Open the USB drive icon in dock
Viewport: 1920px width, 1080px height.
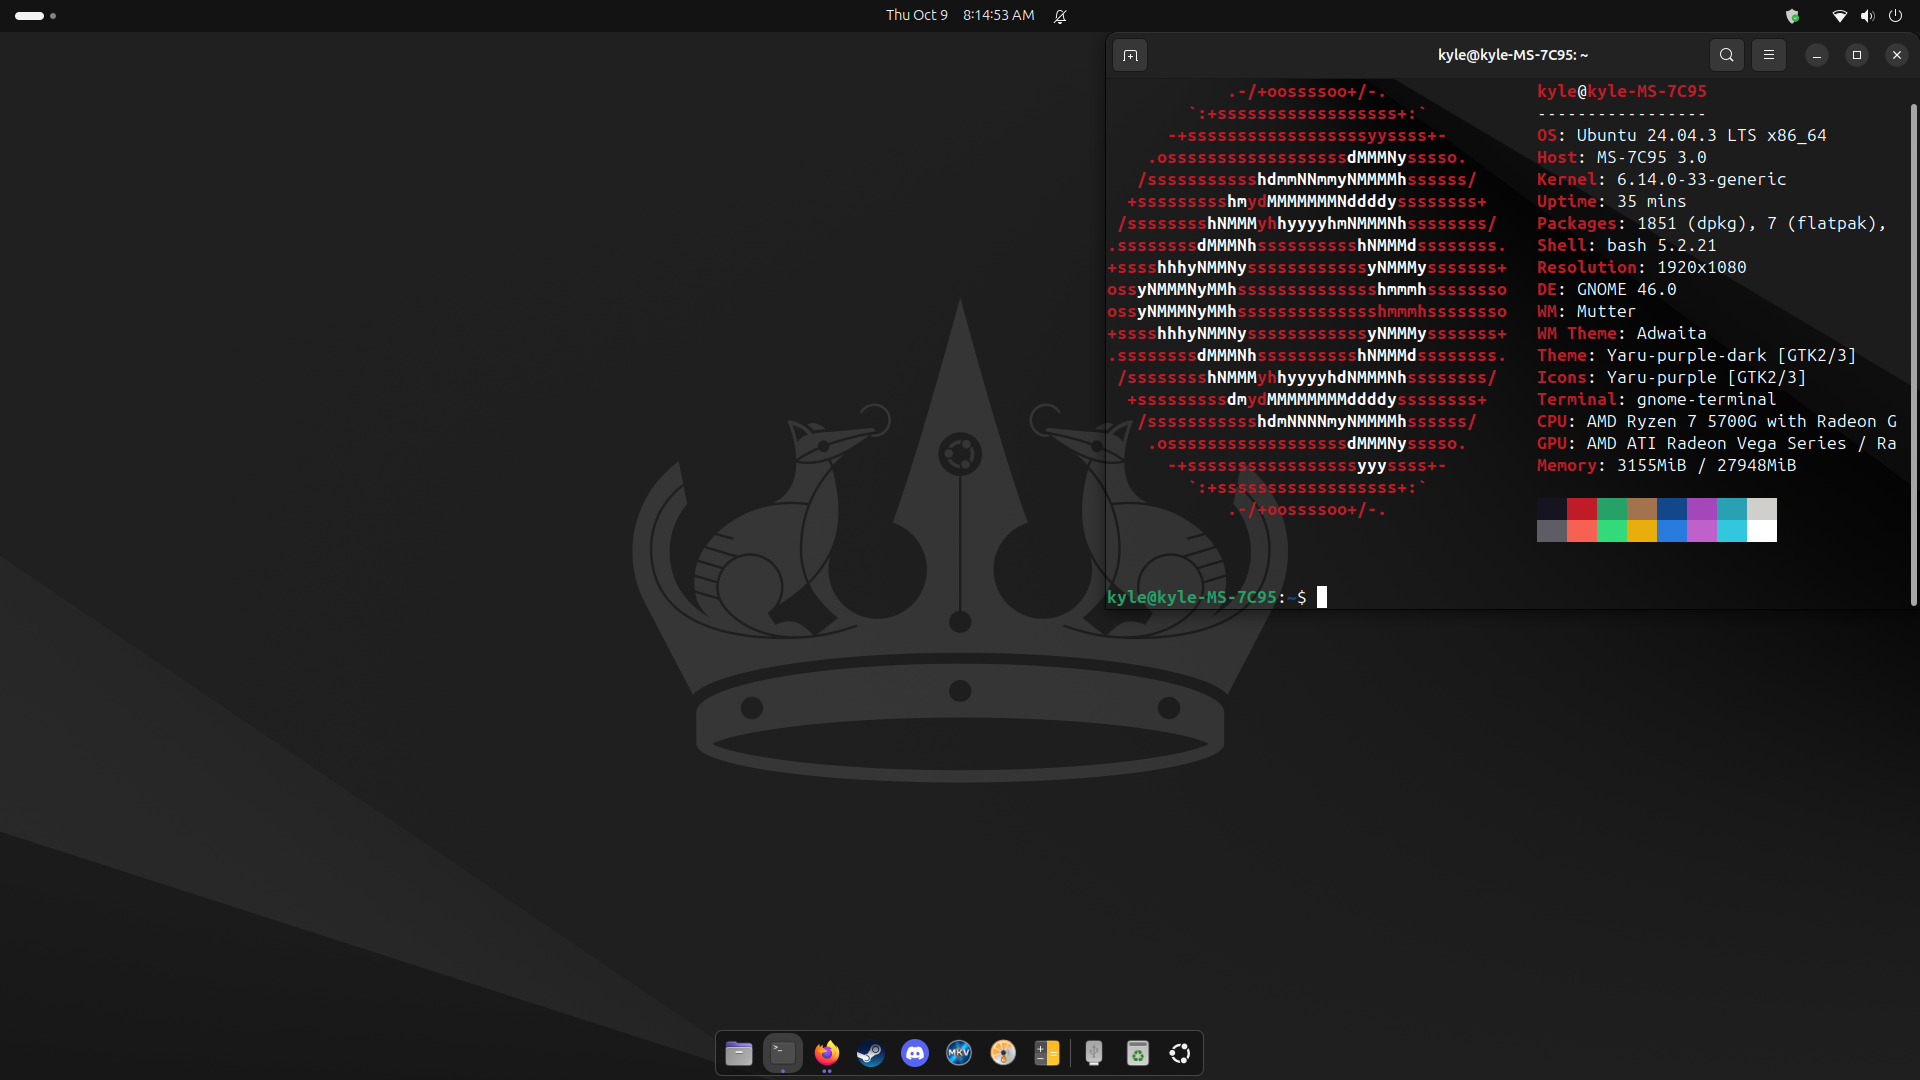[1093, 1053]
